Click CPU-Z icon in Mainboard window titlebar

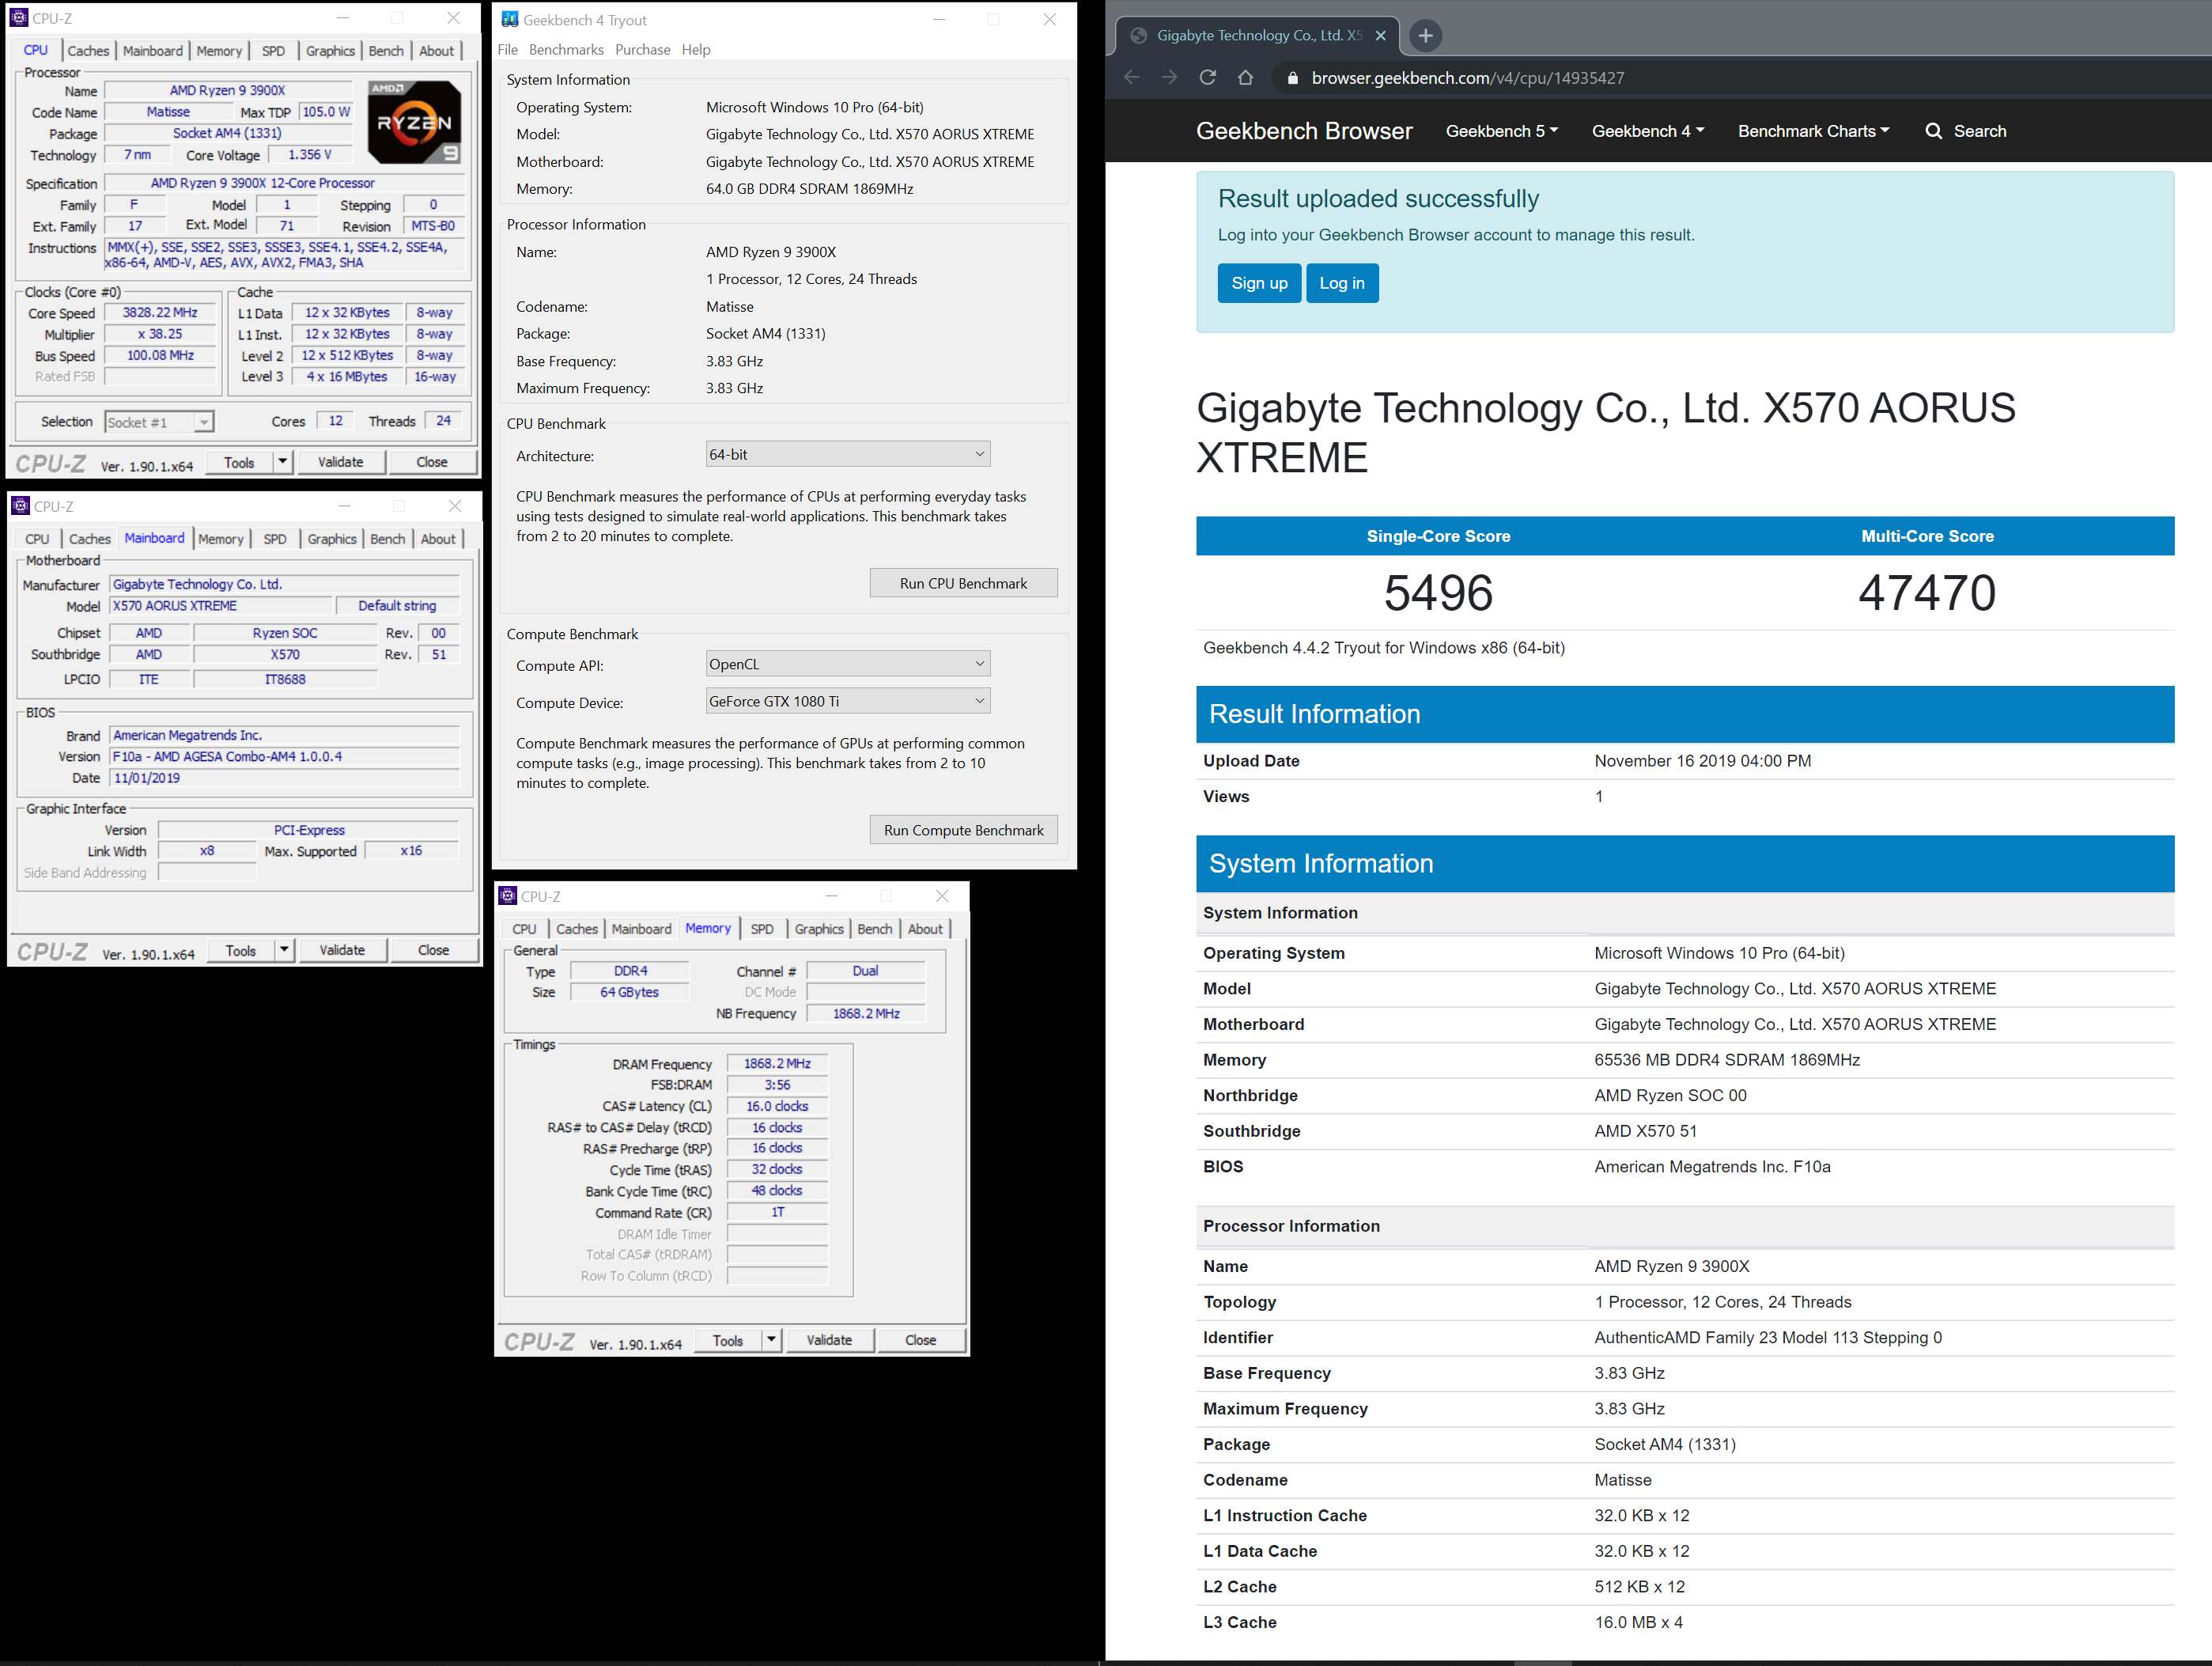[20, 506]
